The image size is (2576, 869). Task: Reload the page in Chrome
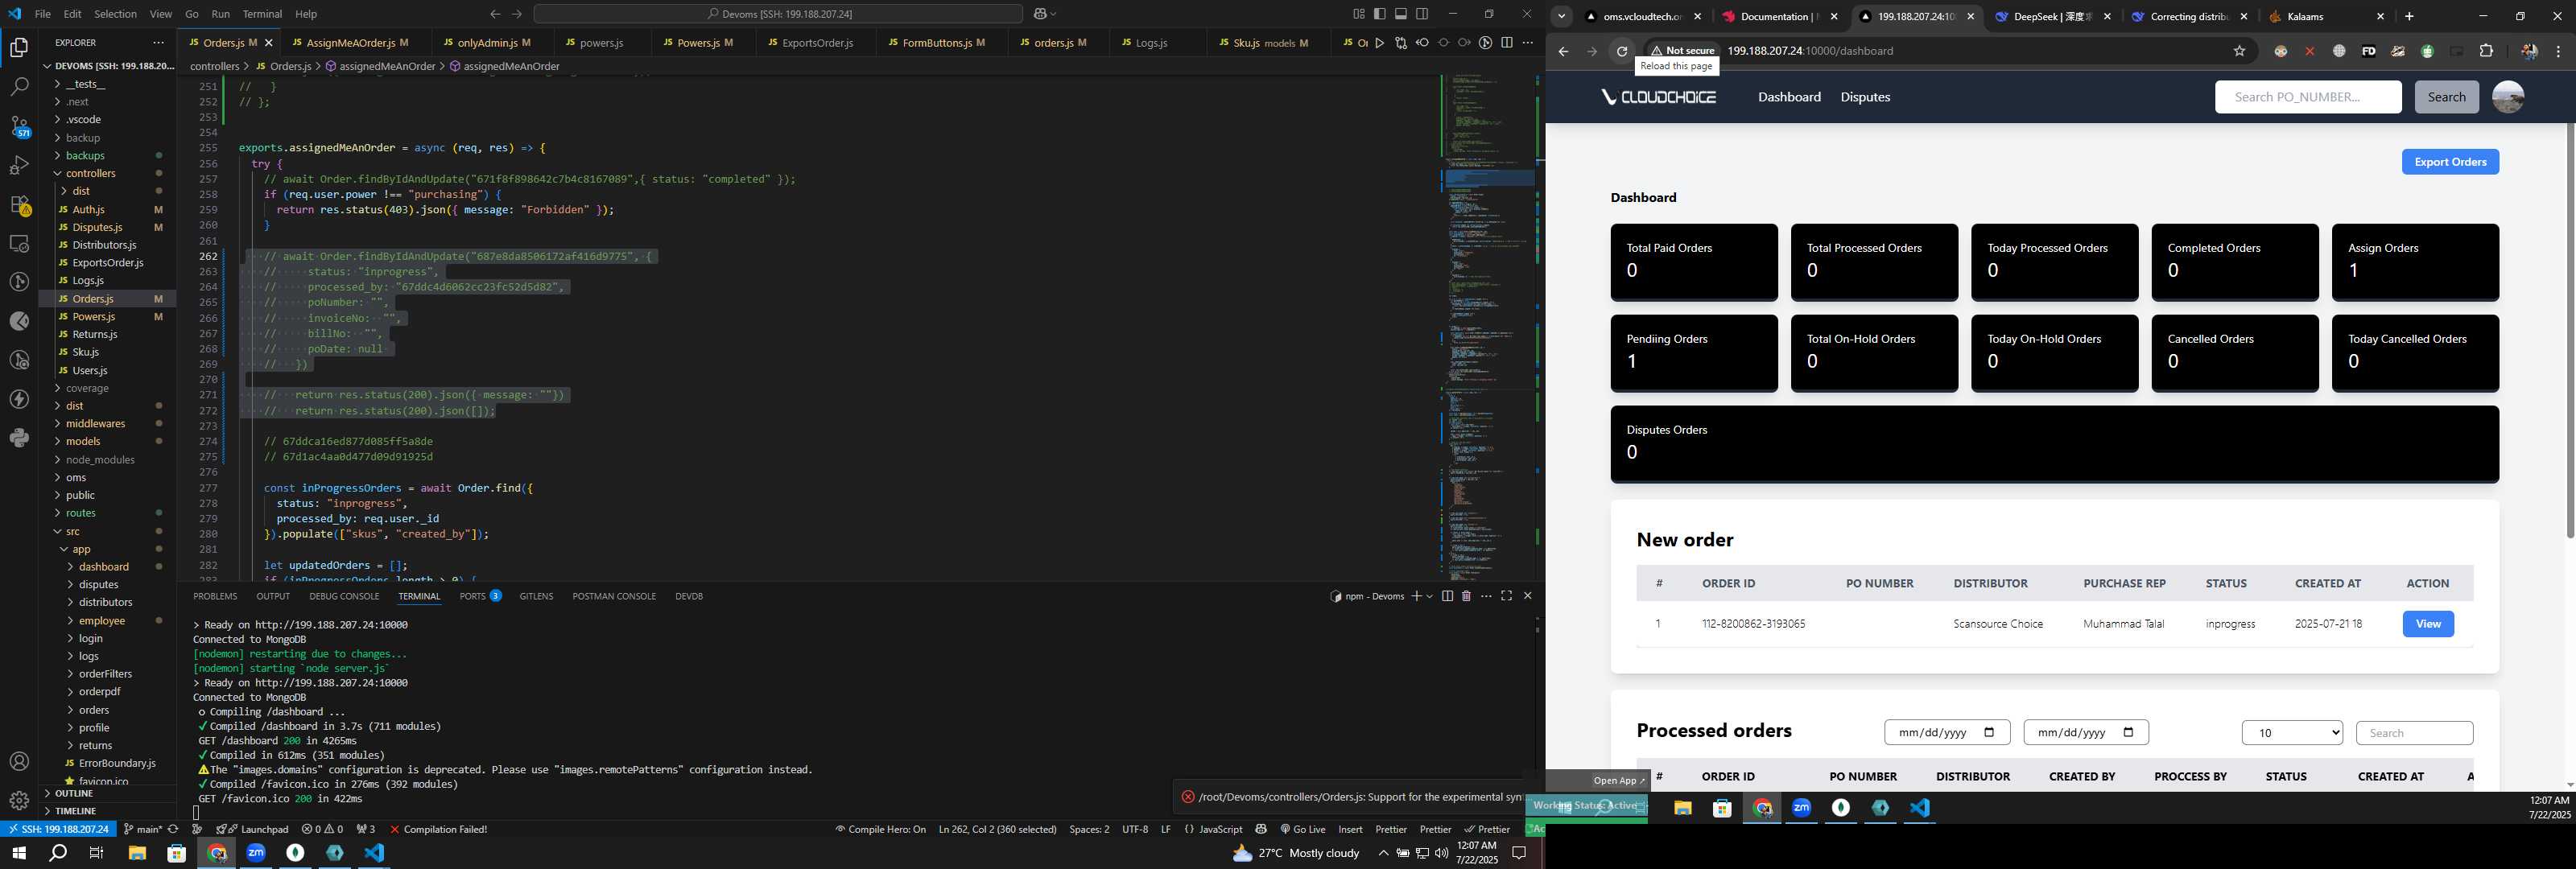[x=1622, y=51]
